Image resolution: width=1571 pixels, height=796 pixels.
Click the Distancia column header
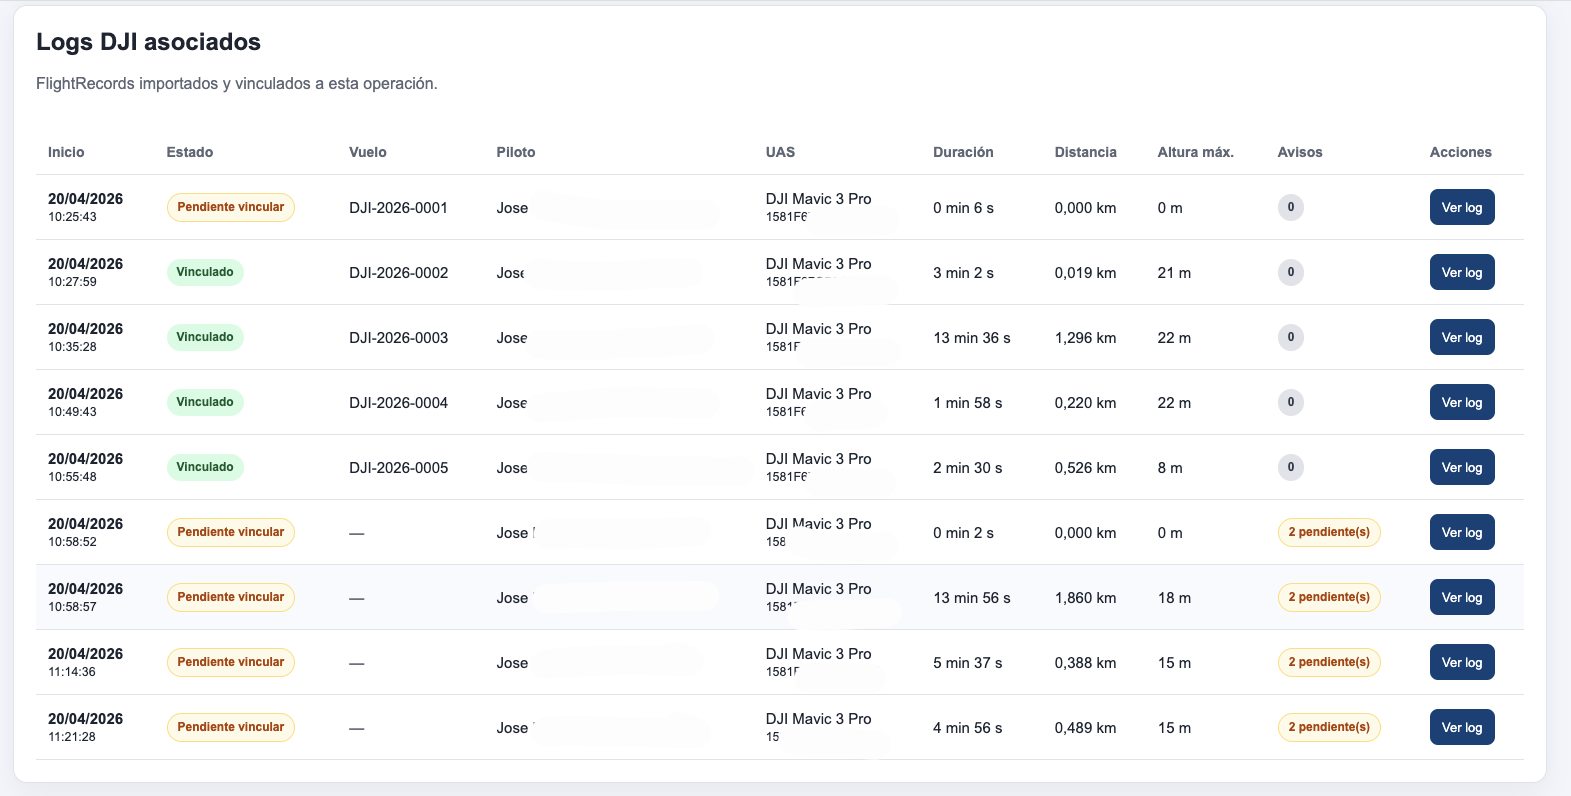pyautogui.click(x=1086, y=152)
